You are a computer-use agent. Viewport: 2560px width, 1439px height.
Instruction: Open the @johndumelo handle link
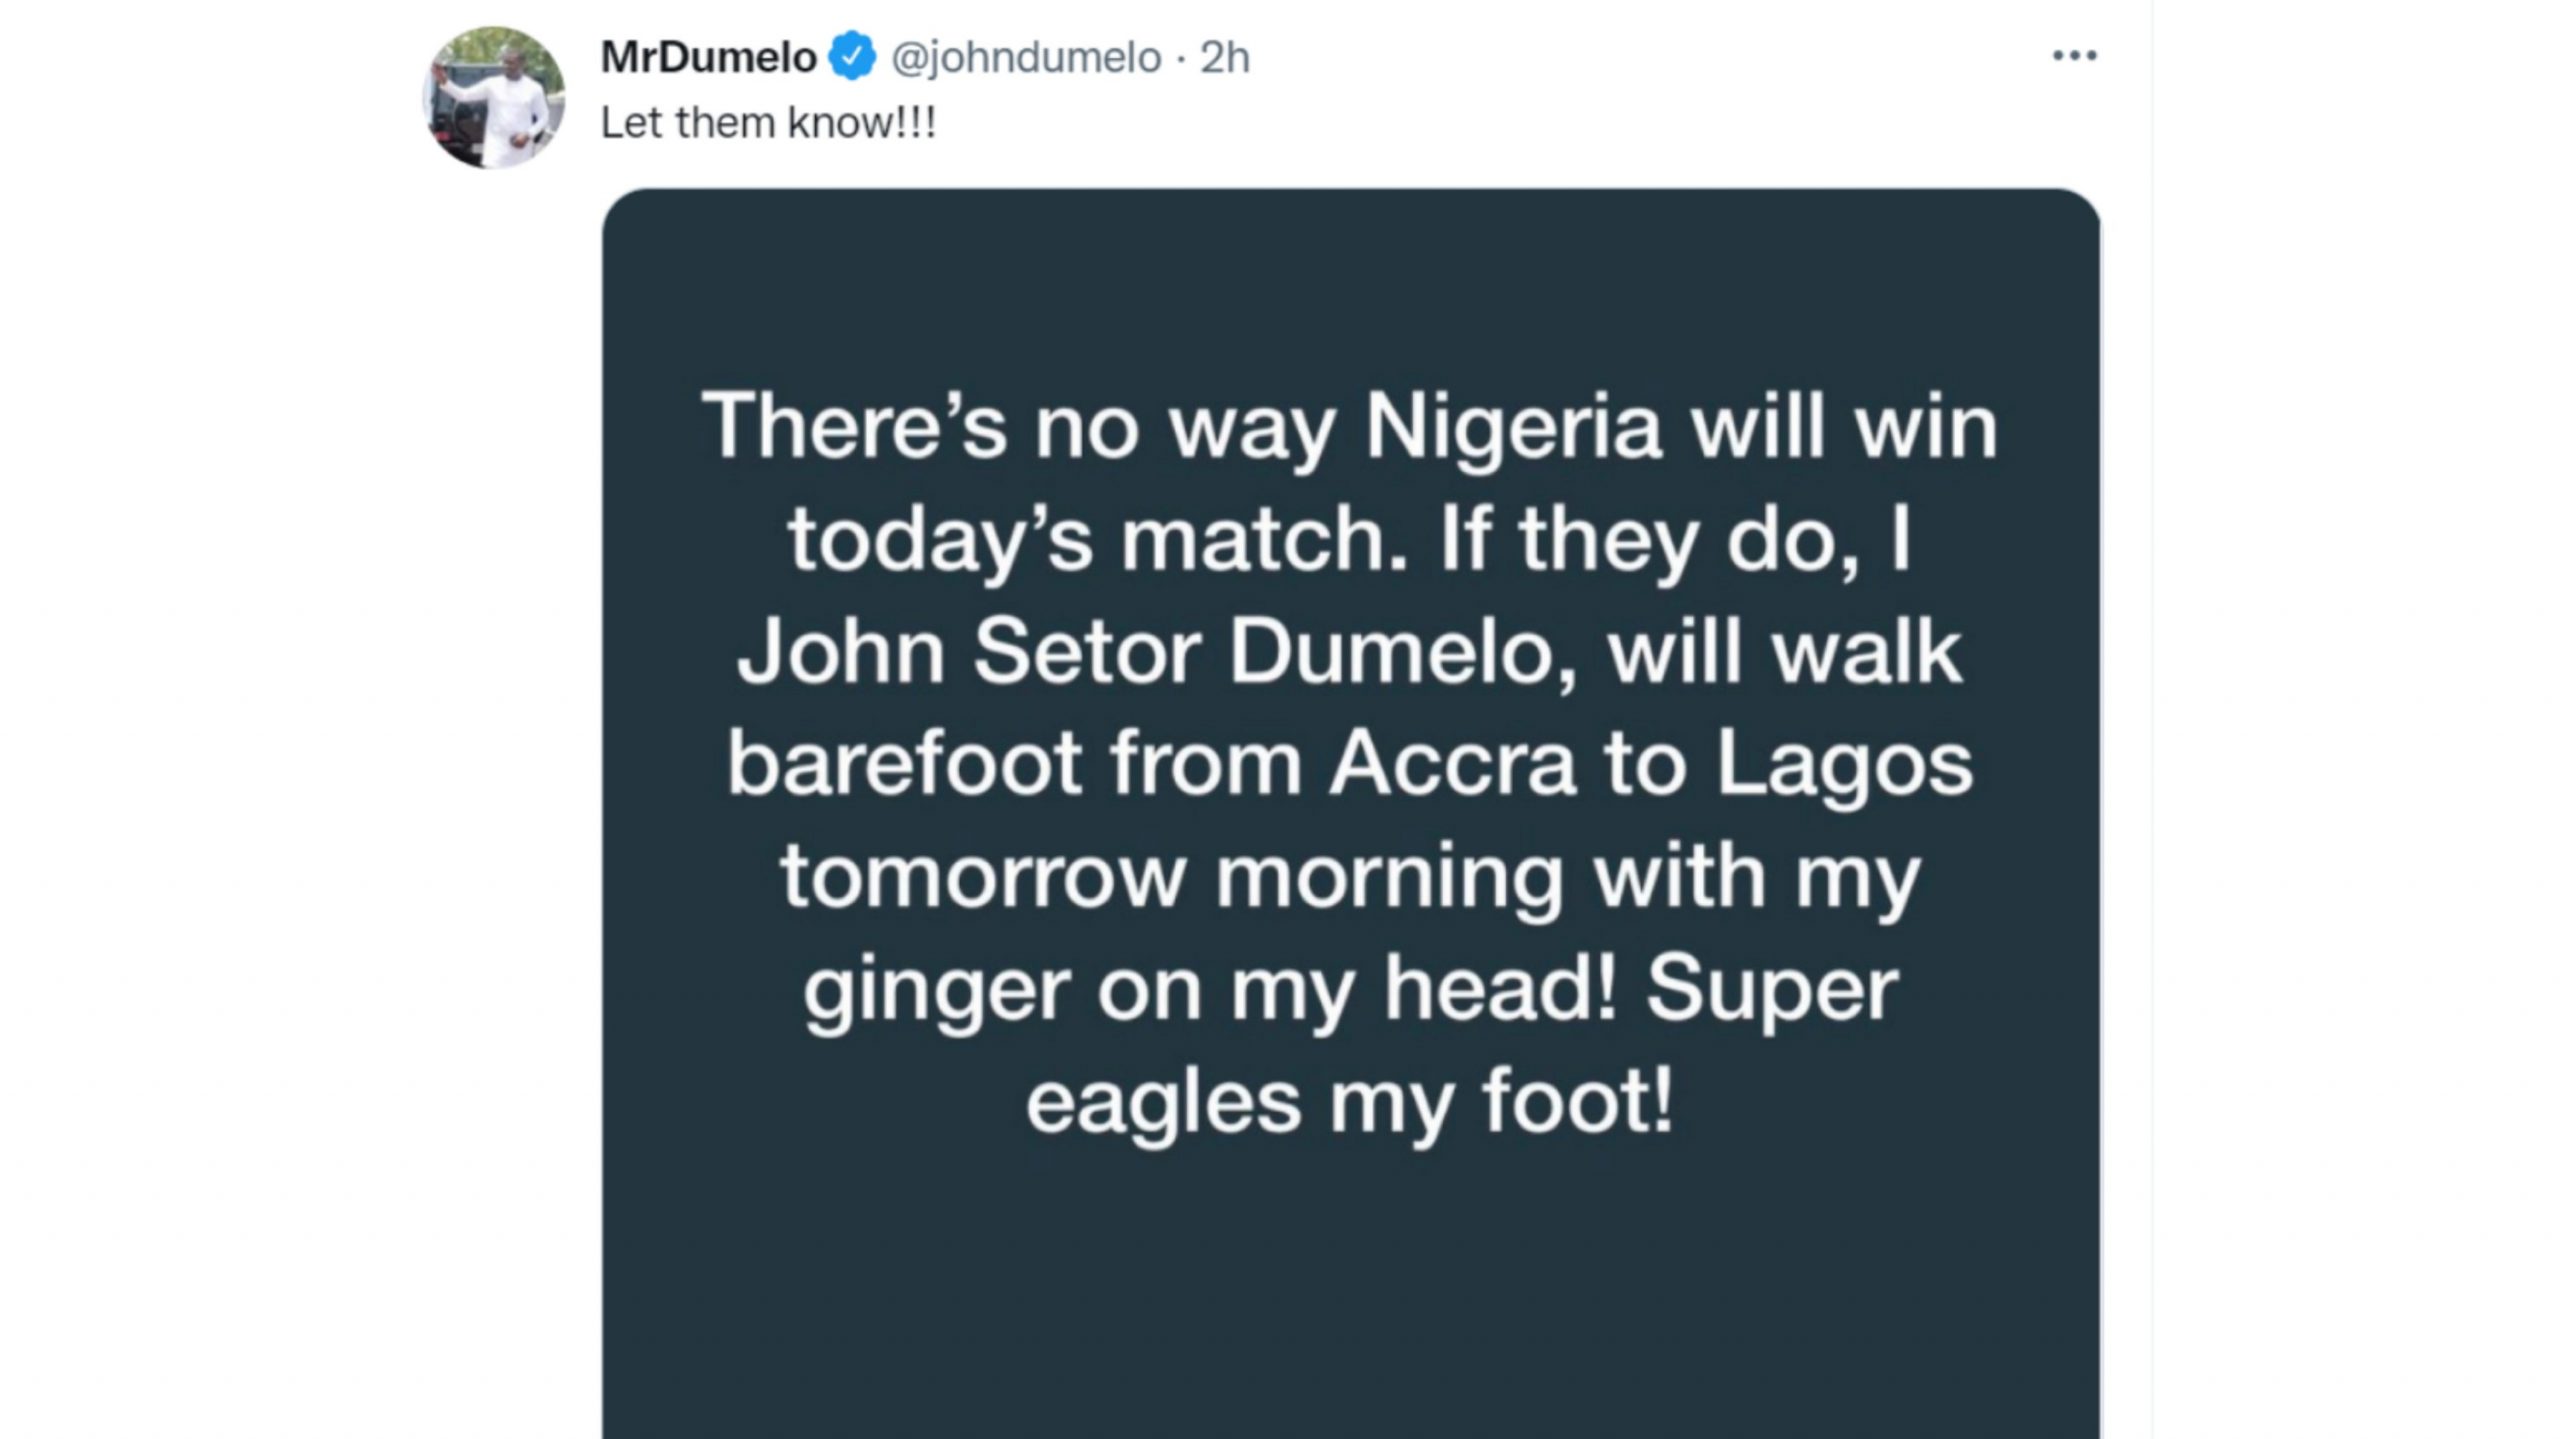point(1025,57)
